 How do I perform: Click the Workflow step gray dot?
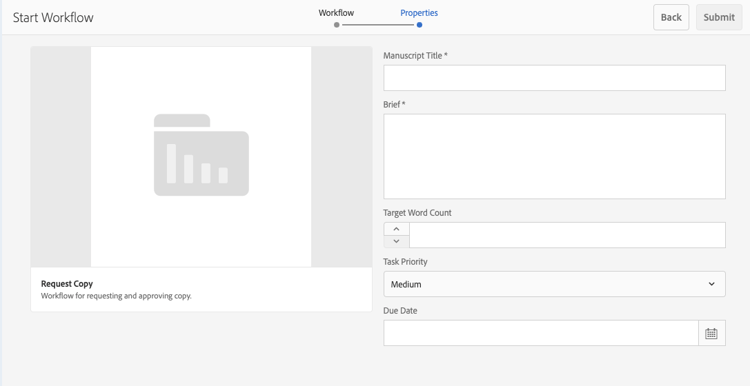337,25
